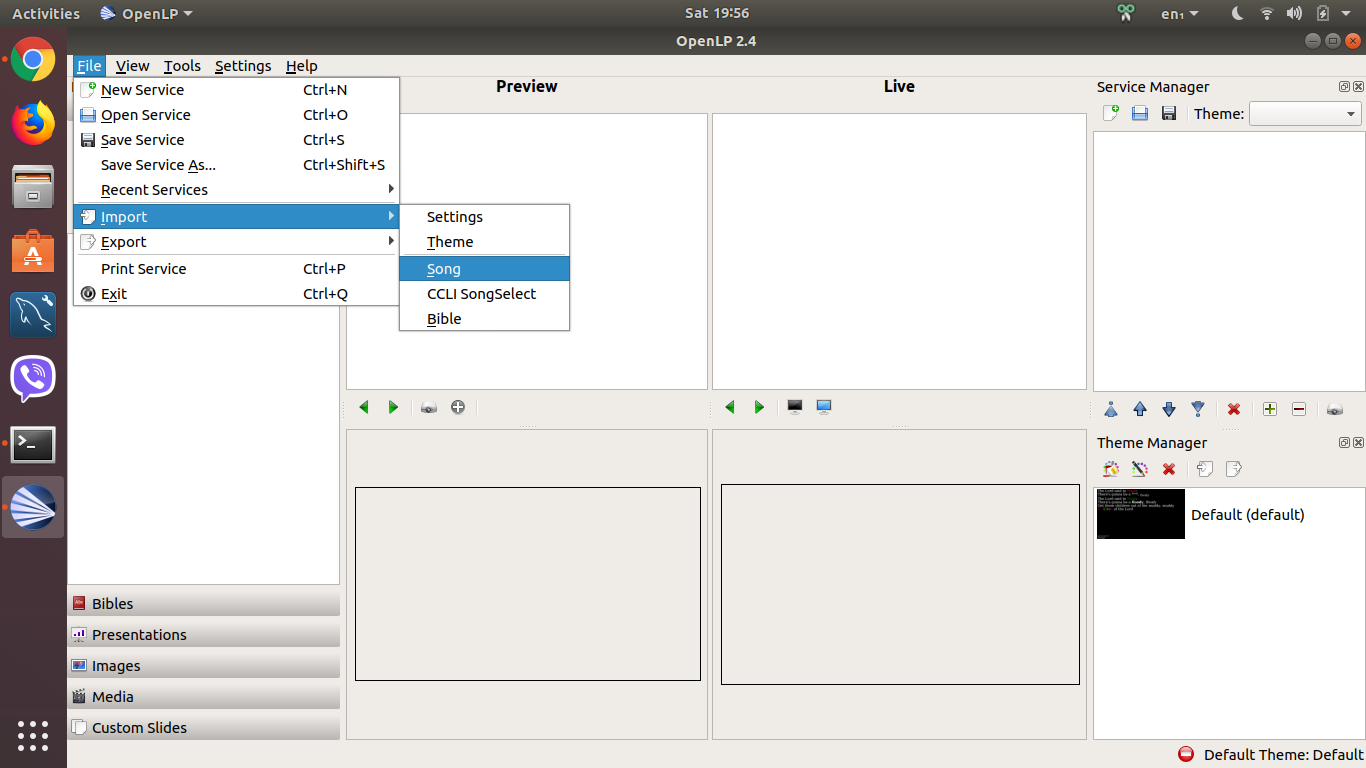The image size is (1366, 768).
Task: Edit the selected theme in Theme Manager
Action: point(1139,469)
